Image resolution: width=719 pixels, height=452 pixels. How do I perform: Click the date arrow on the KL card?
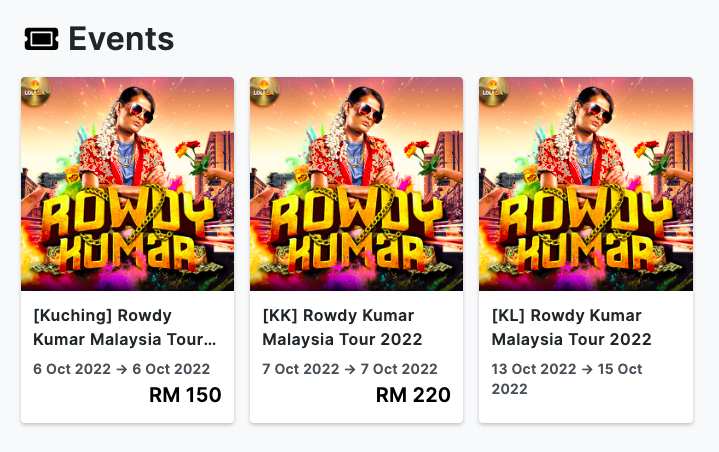[584, 369]
